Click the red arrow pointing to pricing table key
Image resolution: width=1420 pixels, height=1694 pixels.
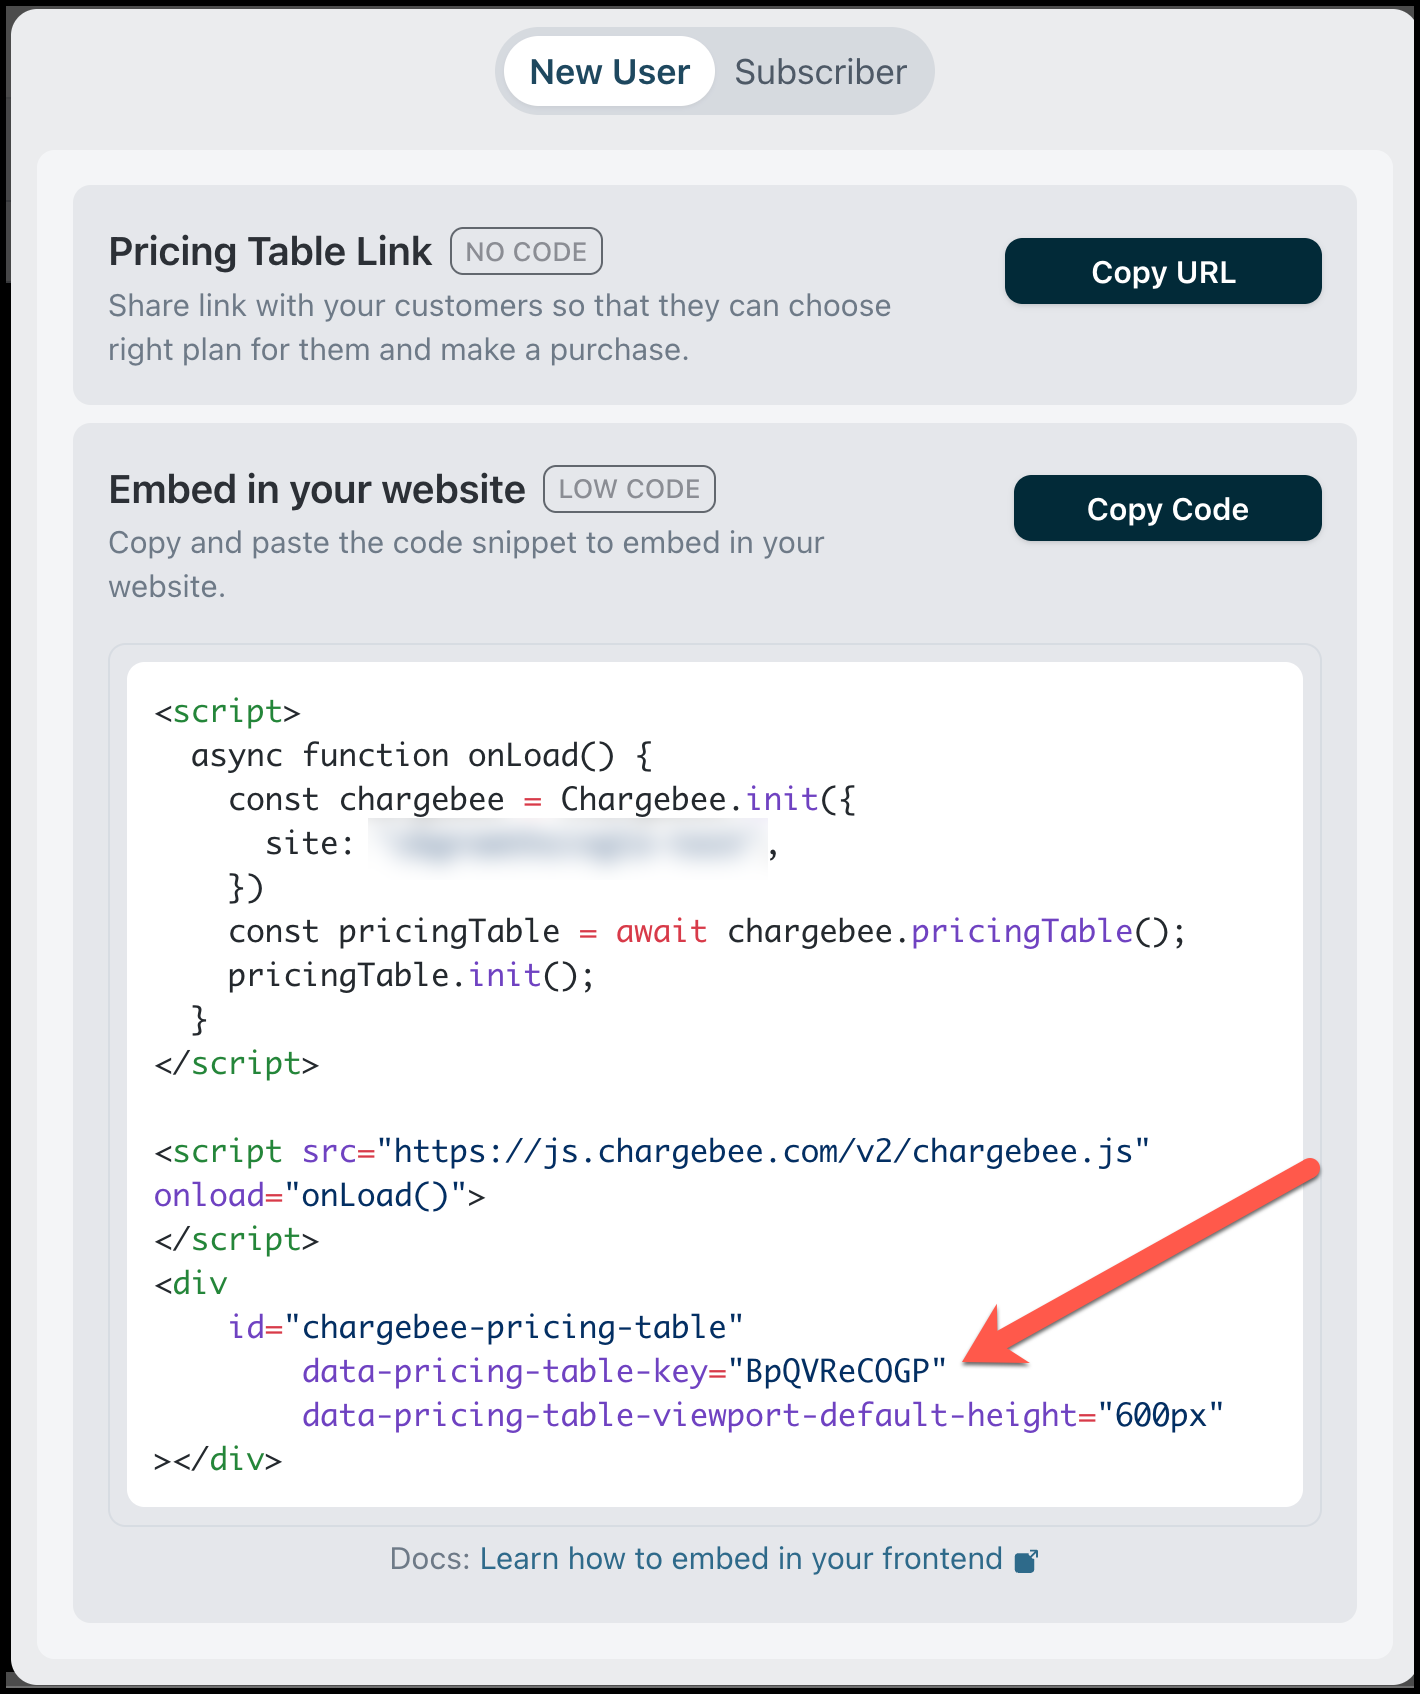(1150, 1270)
